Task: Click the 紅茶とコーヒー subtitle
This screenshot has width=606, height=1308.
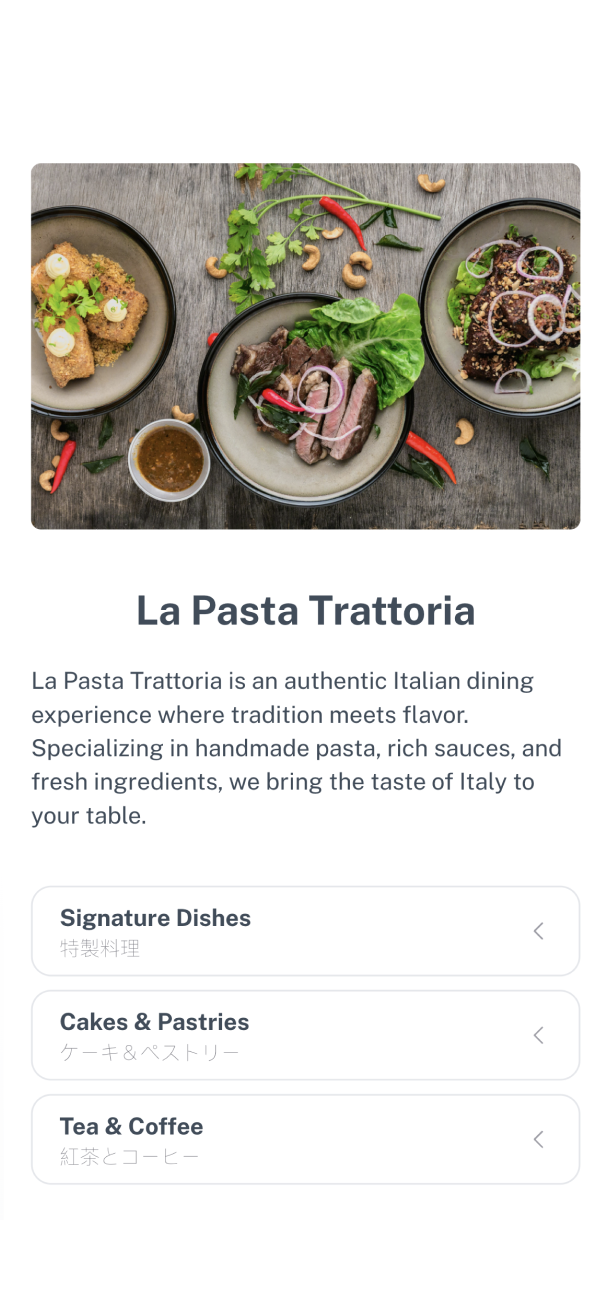Action: click(x=130, y=1157)
